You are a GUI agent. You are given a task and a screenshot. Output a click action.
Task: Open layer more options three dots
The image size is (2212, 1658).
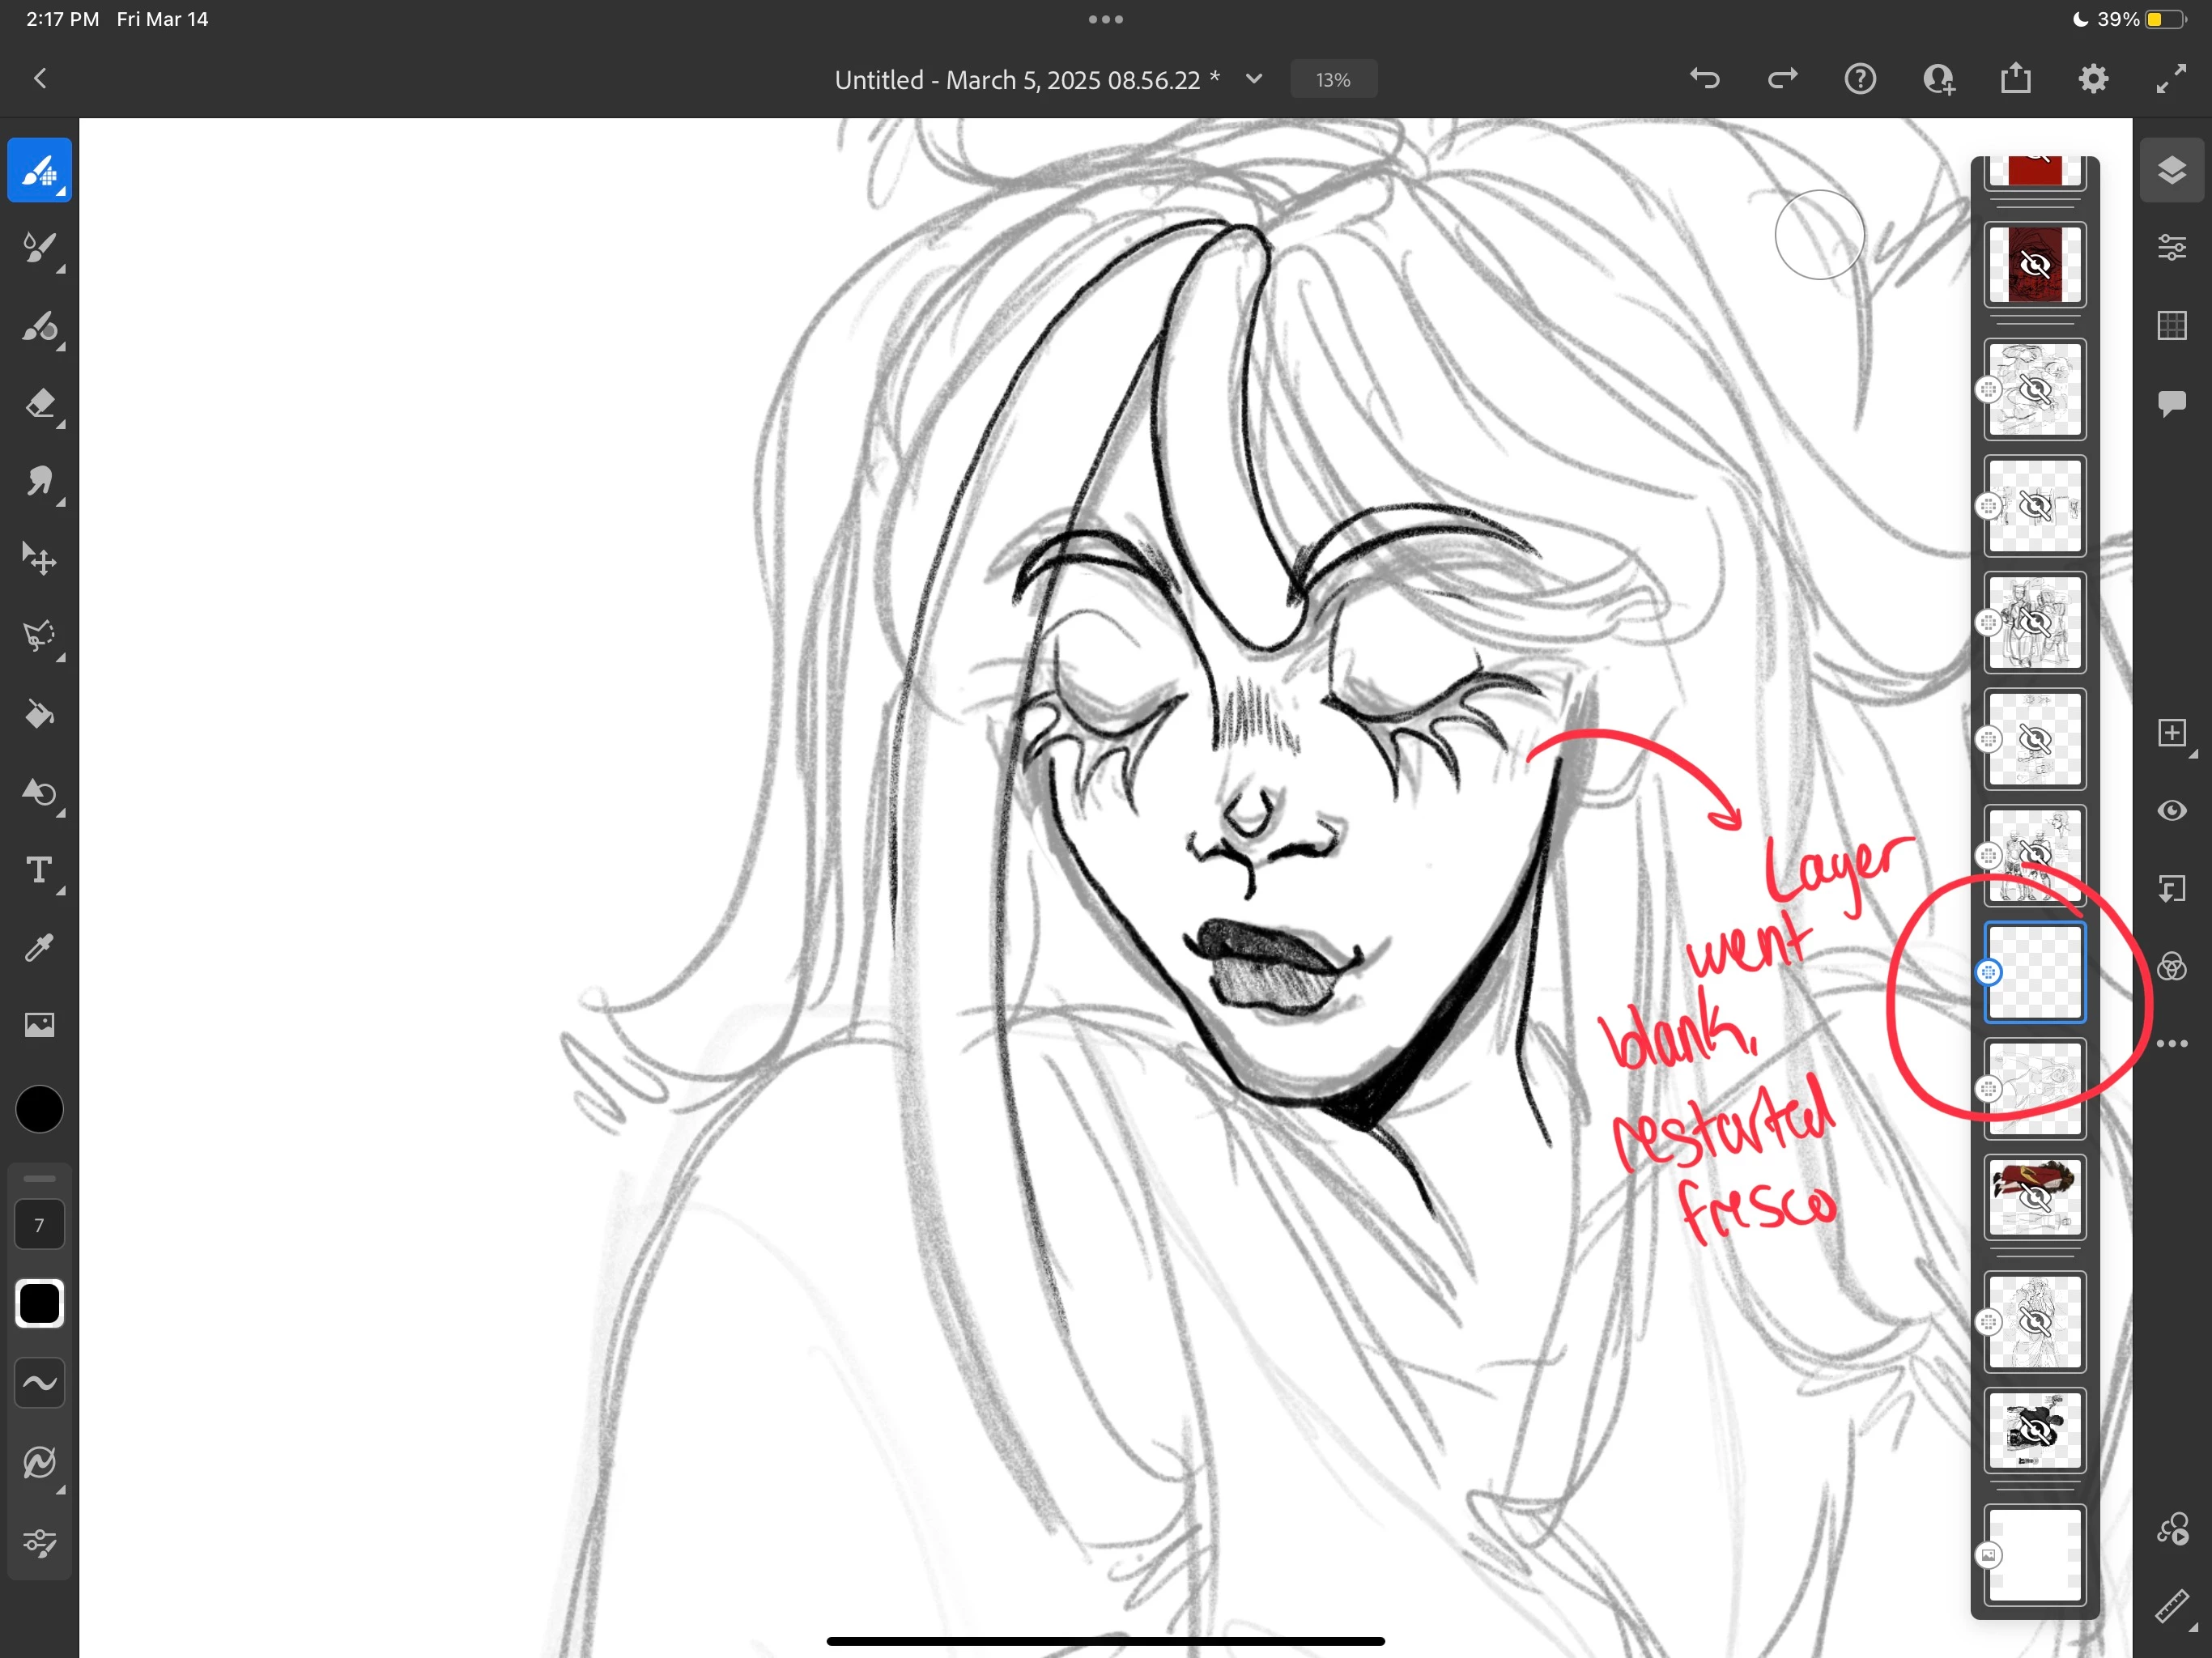coord(2171,1044)
